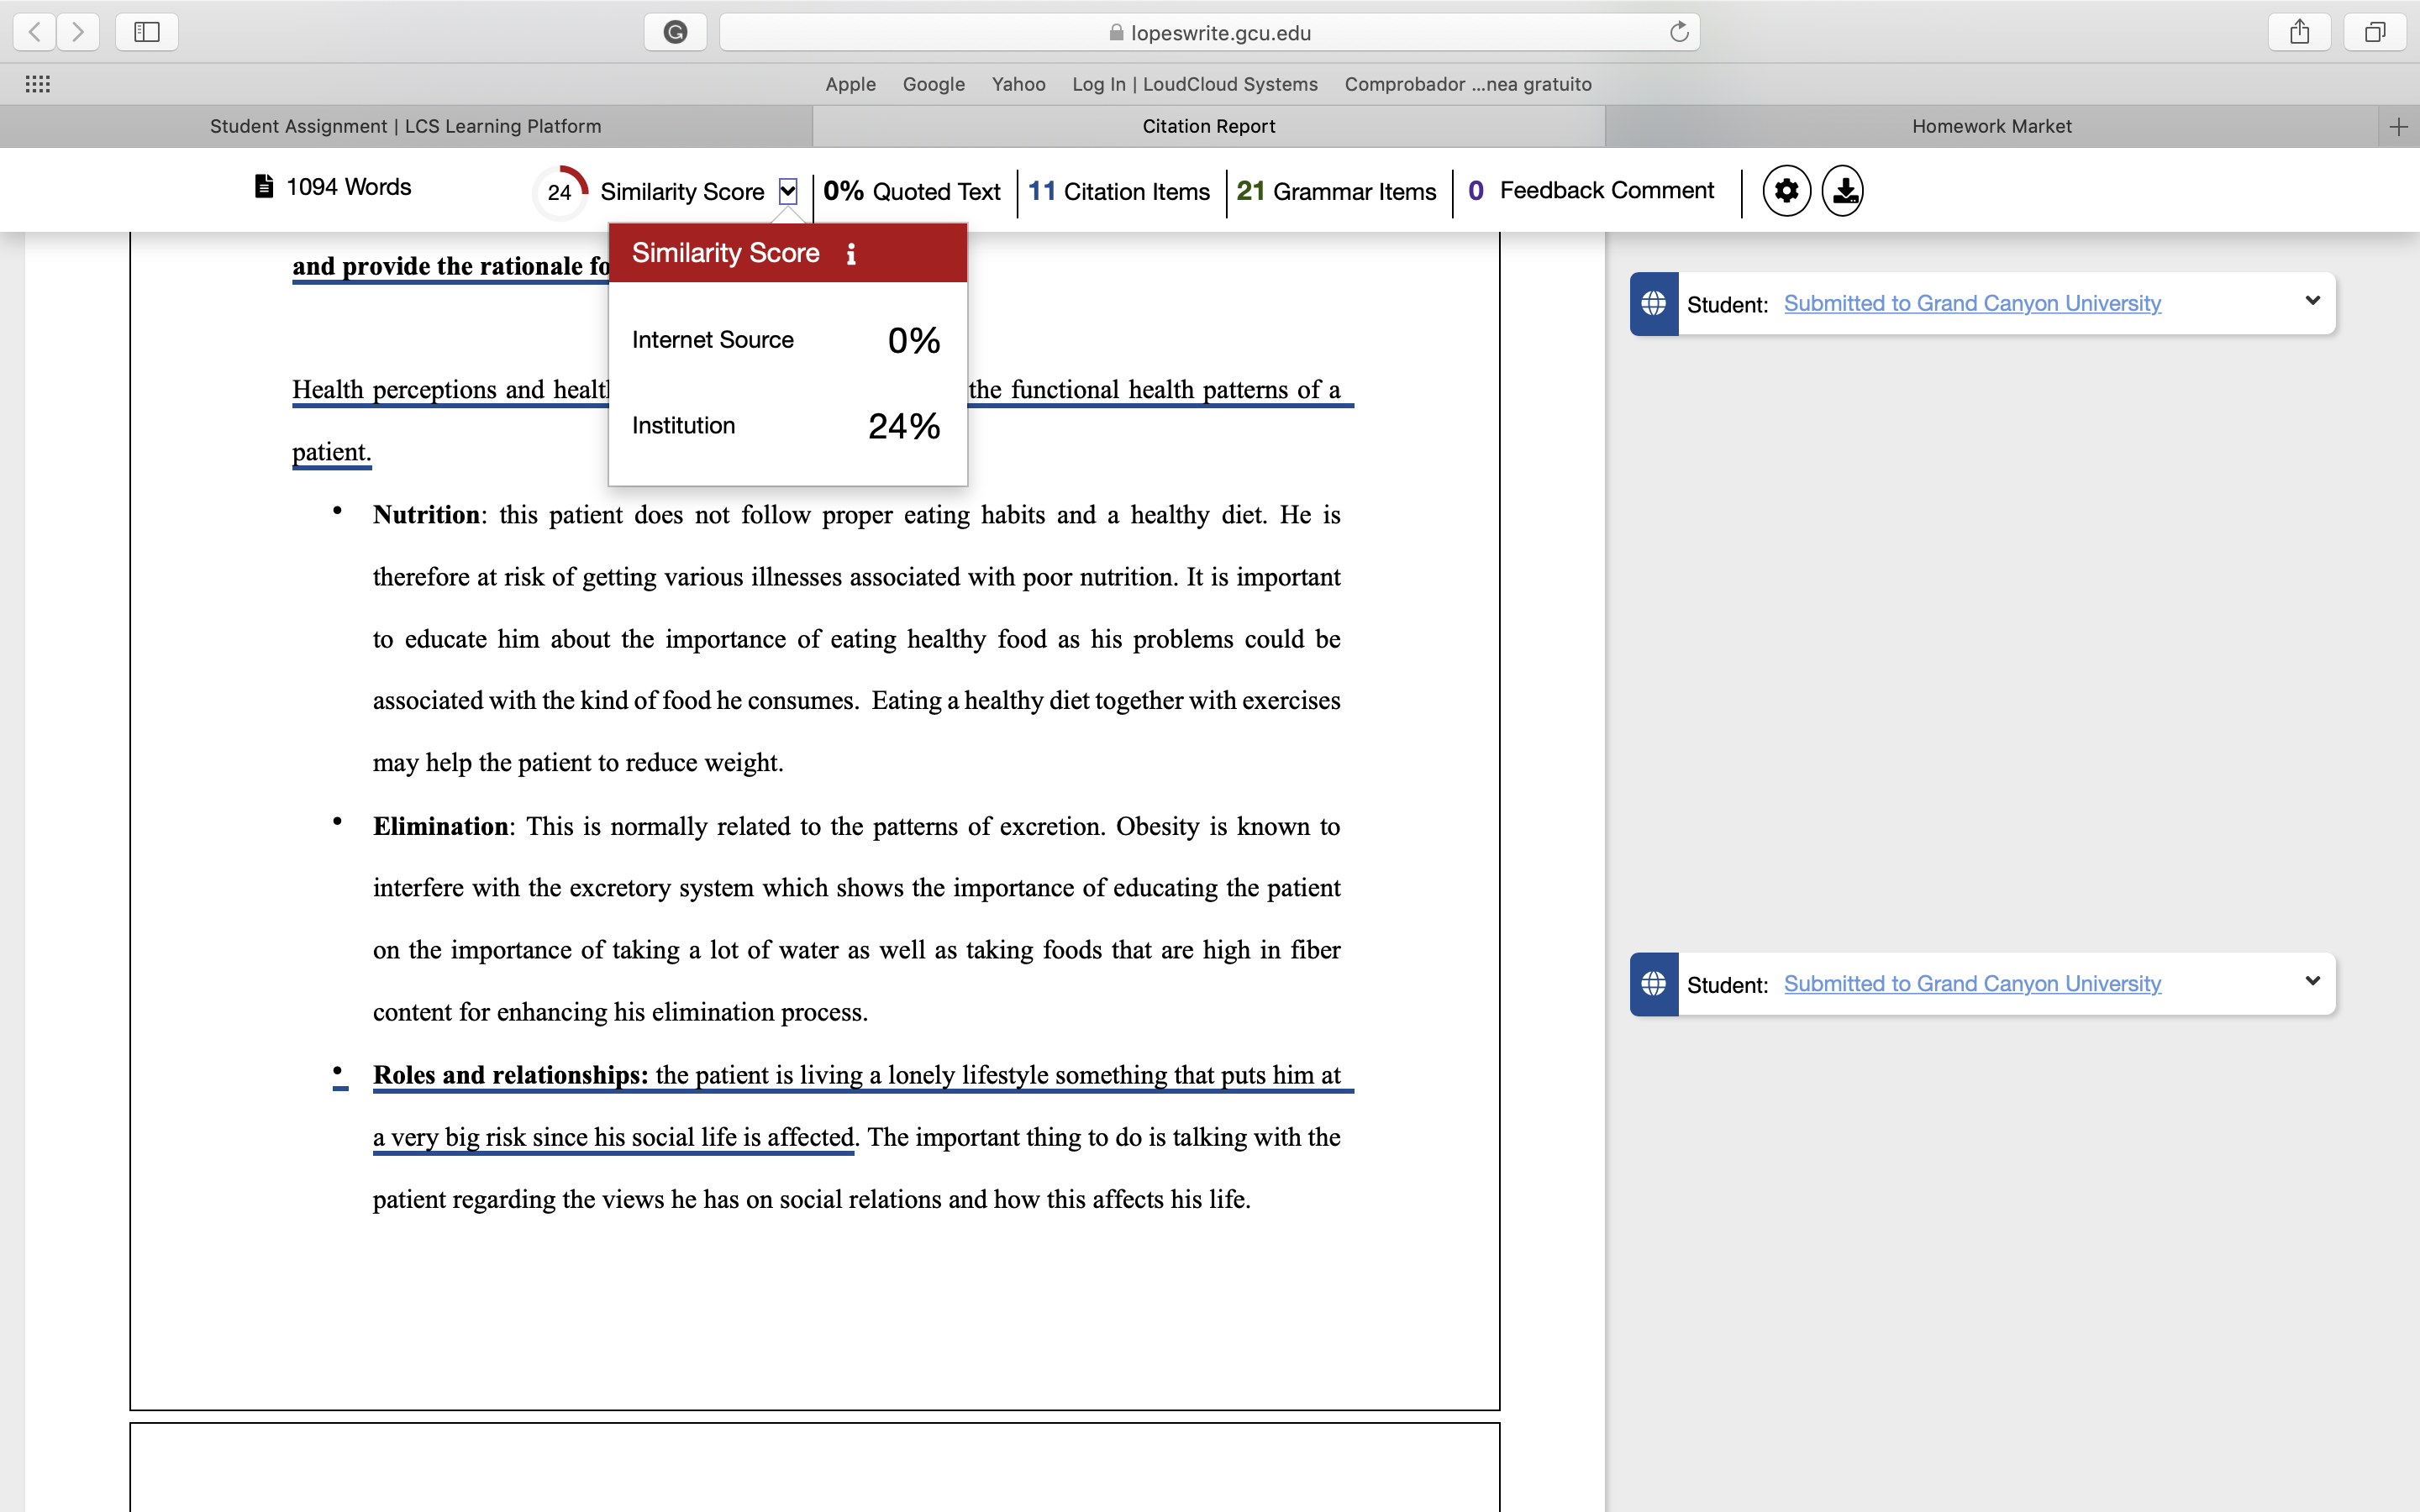Click the first source globe icon

point(1654,303)
